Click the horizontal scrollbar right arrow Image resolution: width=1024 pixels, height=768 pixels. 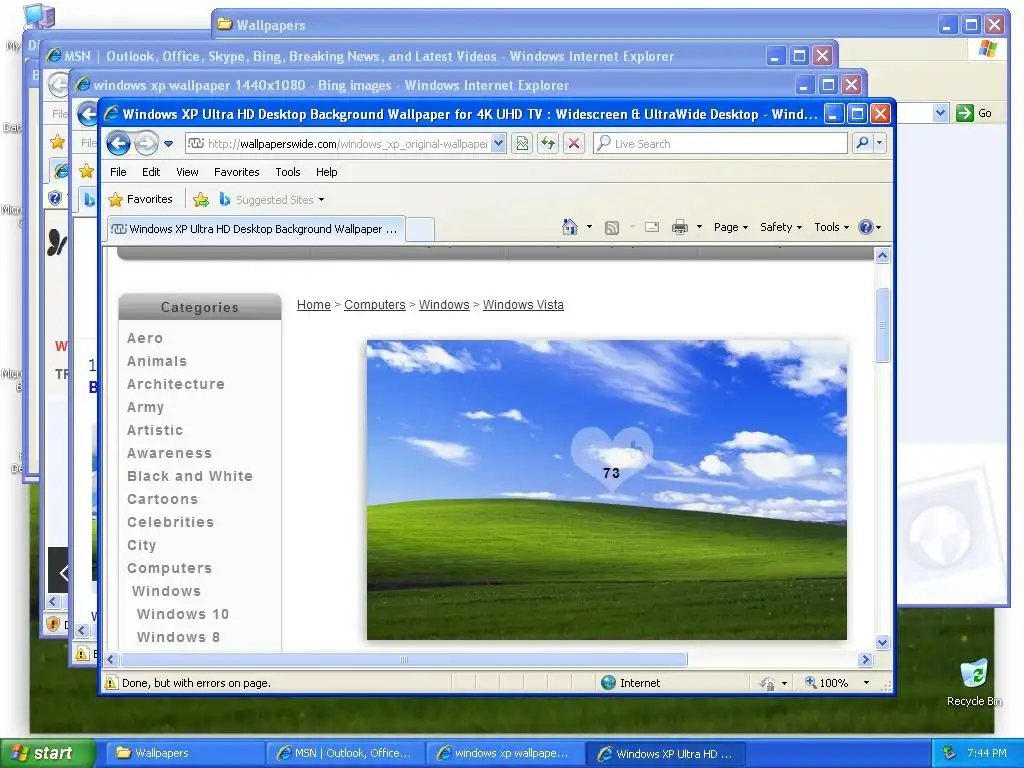[x=866, y=660]
